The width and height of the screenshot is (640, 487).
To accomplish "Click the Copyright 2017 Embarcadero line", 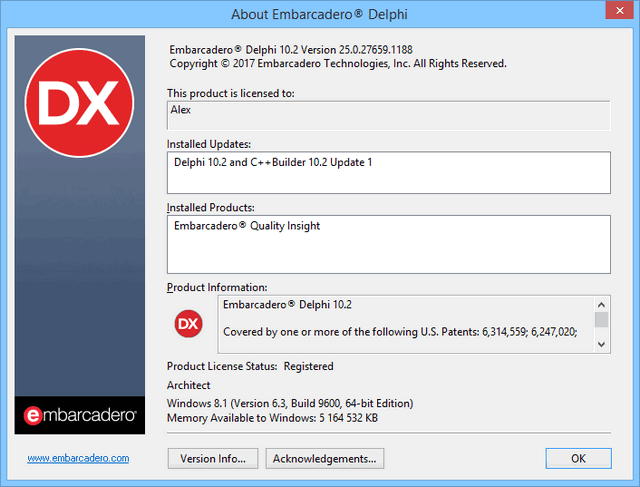I will (338, 64).
